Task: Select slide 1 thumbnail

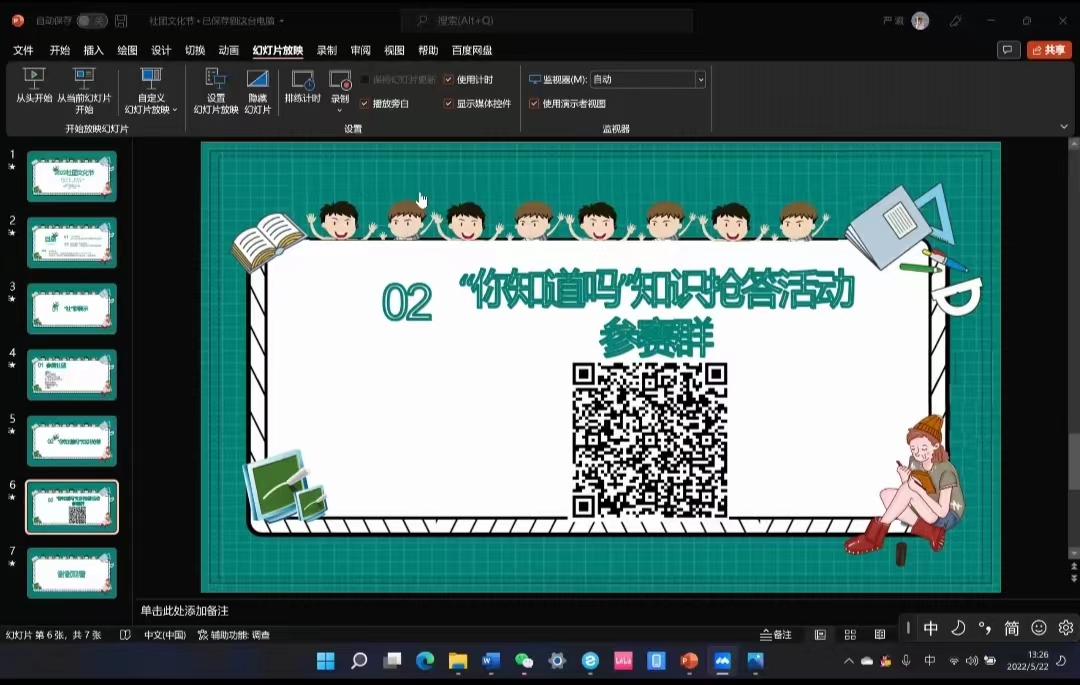Action: pyautogui.click(x=72, y=177)
